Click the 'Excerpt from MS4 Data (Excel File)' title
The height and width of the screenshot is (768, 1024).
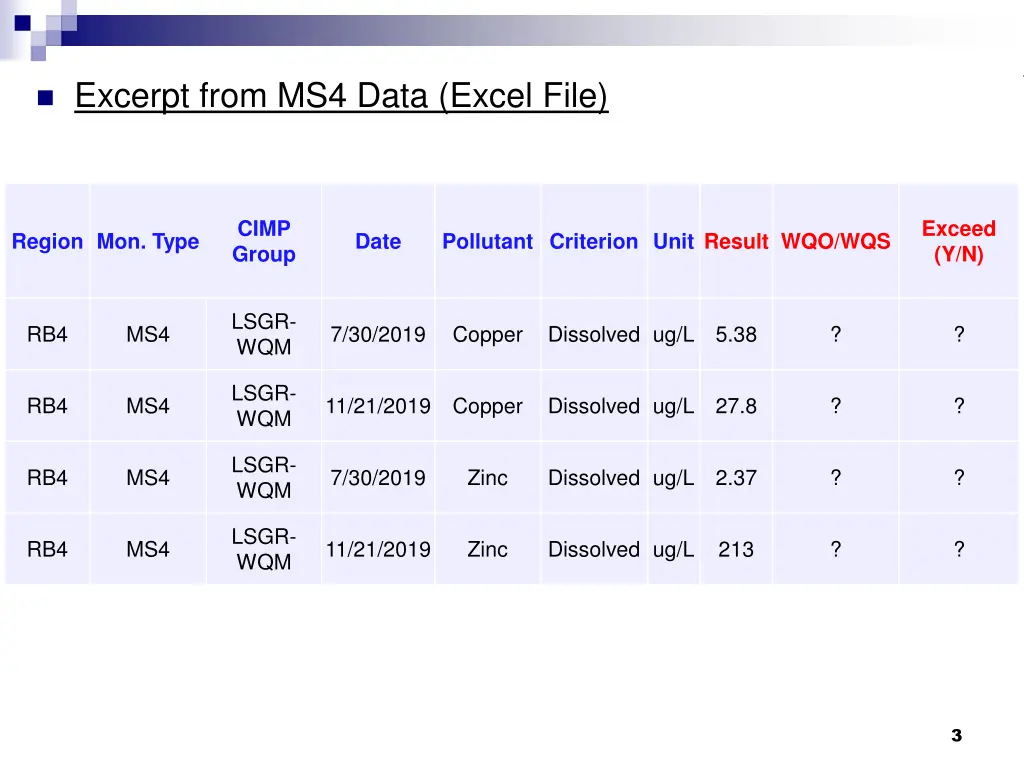tap(341, 97)
